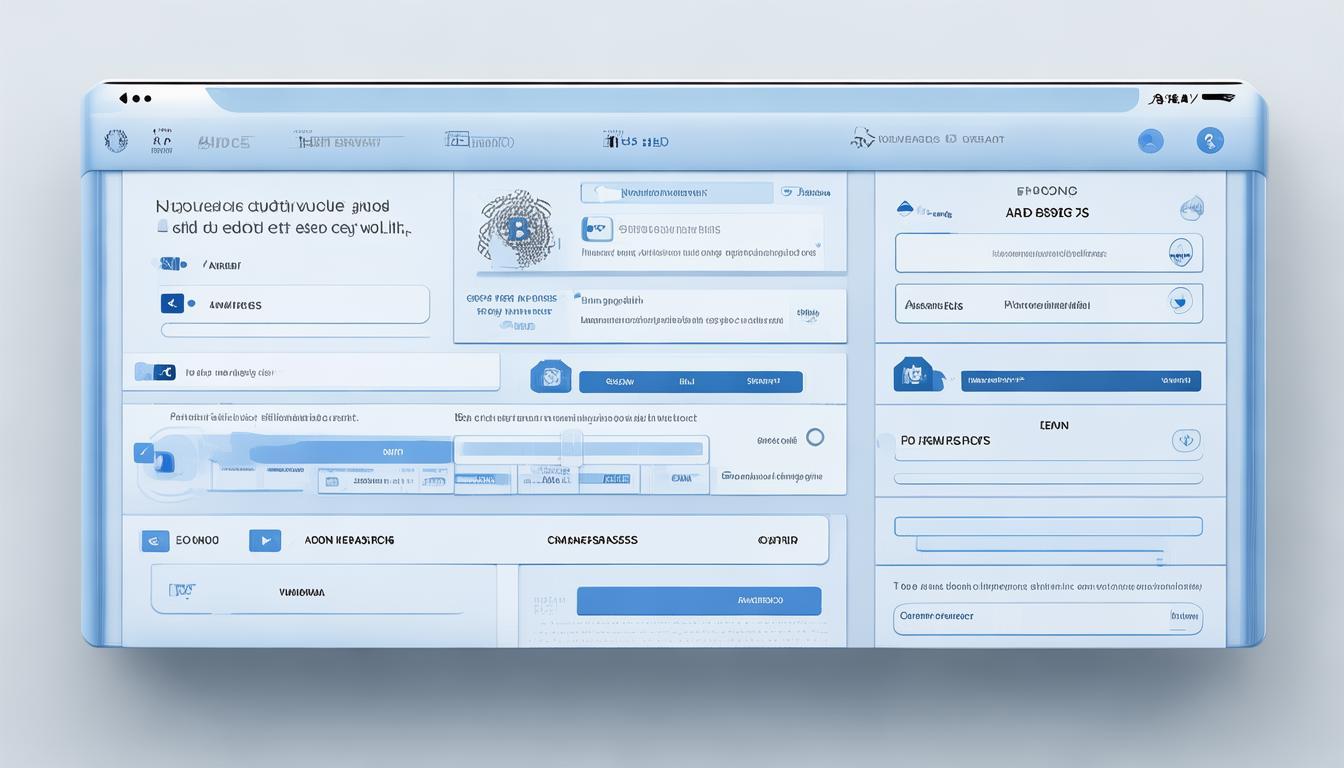Expand the round control in first right-panel field
1344x768 pixels.
pyautogui.click(x=1180, y=253)
